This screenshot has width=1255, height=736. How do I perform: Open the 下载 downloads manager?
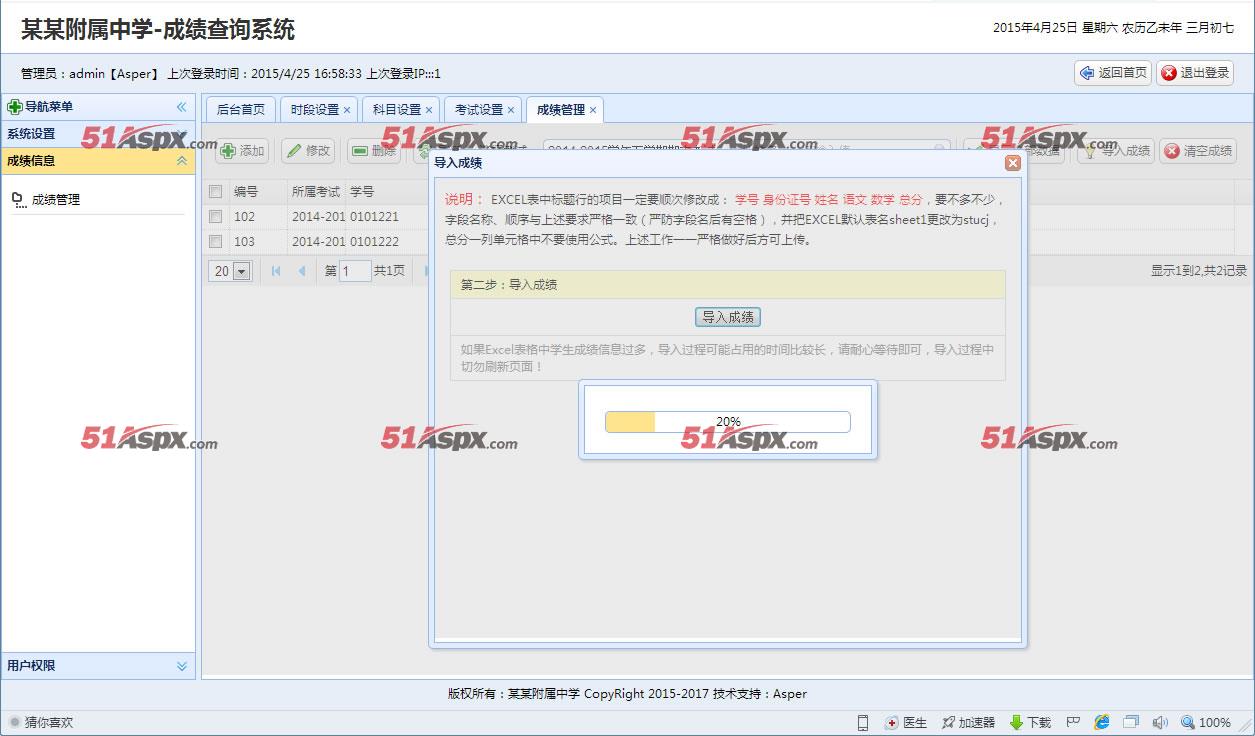tap(1030, 722)
